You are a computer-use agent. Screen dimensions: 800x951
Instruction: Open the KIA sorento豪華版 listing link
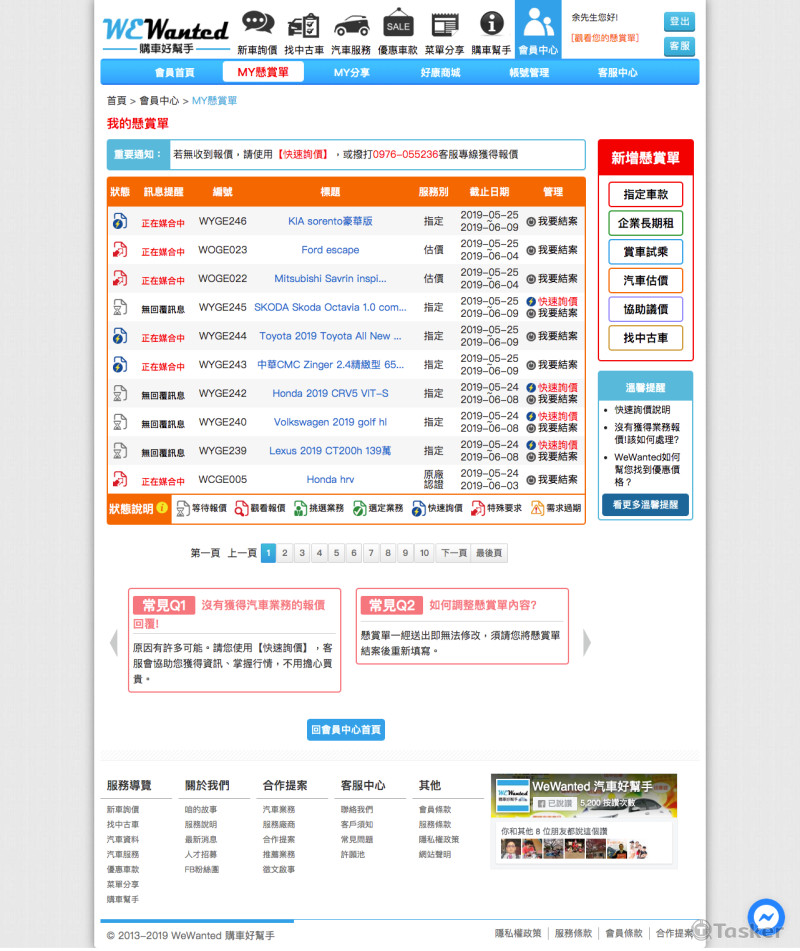click(330, 221)
